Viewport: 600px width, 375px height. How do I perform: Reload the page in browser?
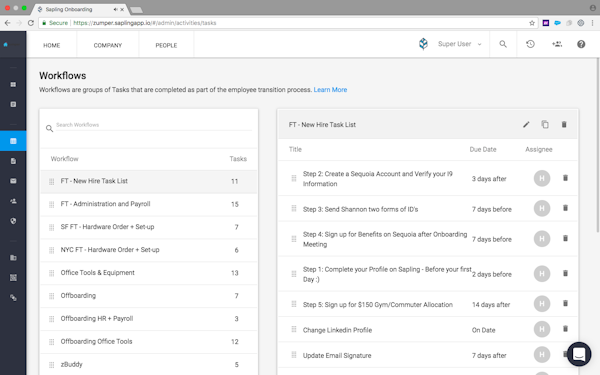[31, 23]
